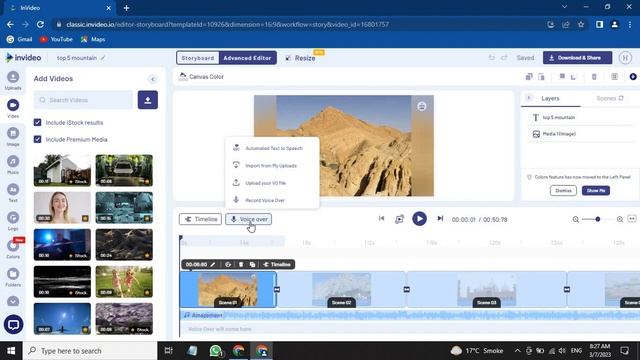Open the Resize option
This screenshot has height=360, width=640.
300,58
